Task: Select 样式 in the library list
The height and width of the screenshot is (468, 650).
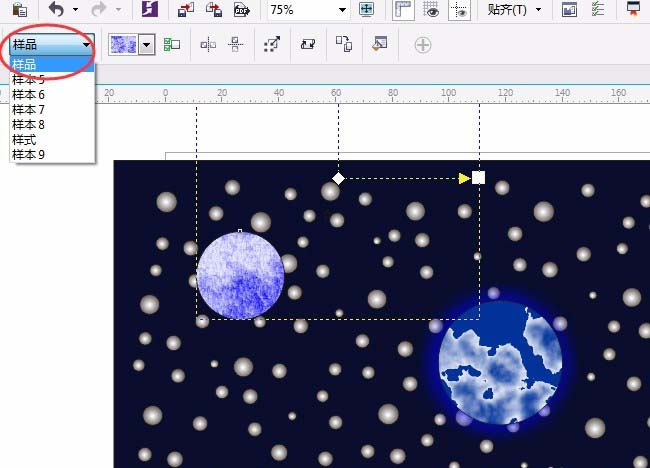Action: 52,140
